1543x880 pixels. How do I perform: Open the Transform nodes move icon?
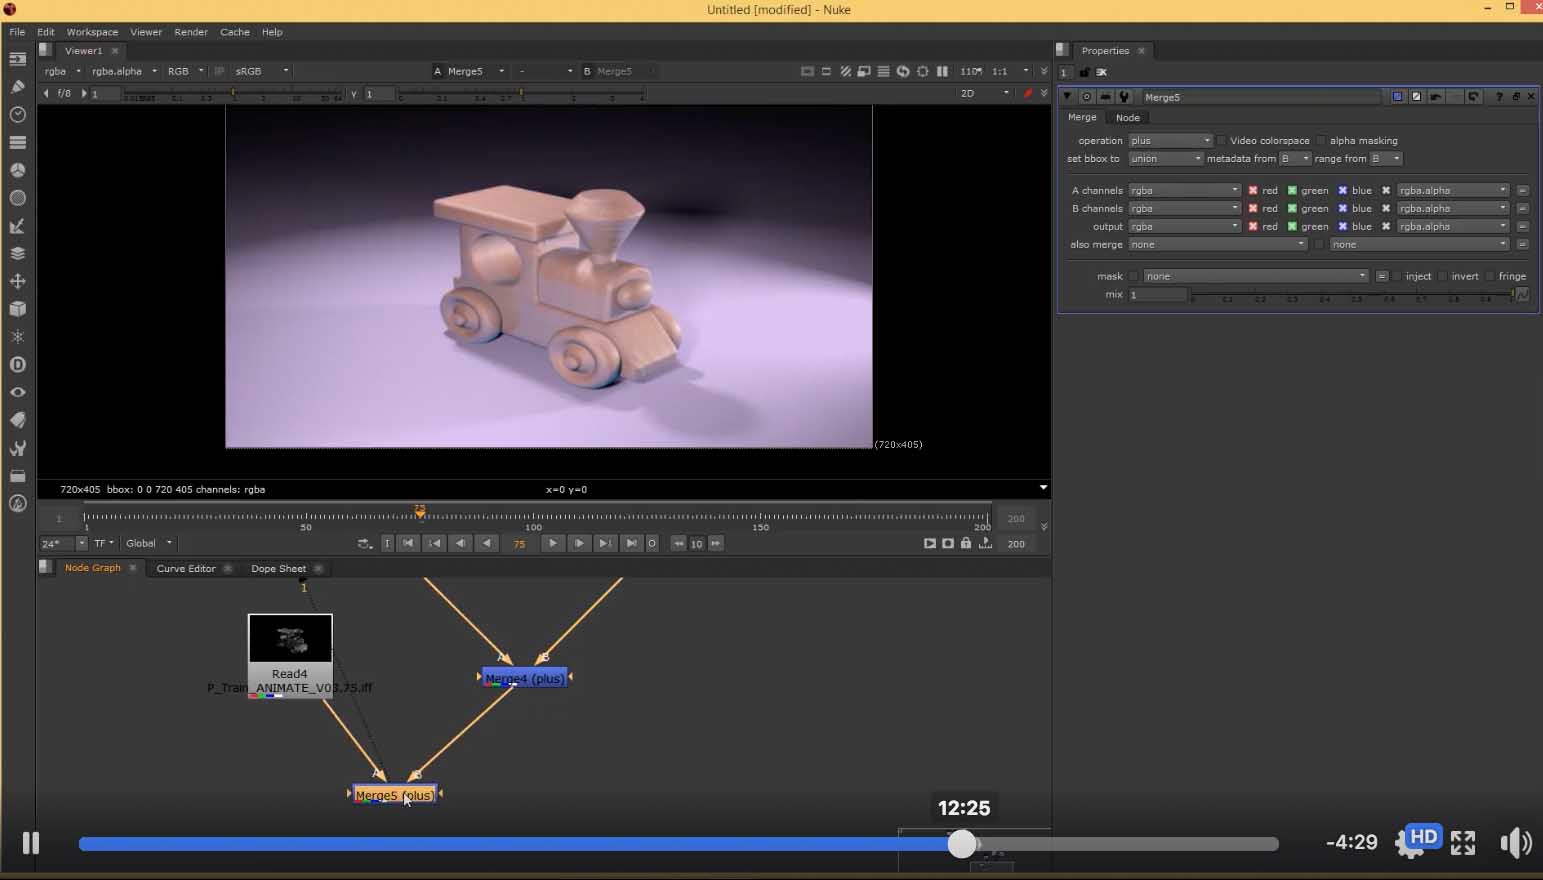pyautogui.click(x=17, y=281)
